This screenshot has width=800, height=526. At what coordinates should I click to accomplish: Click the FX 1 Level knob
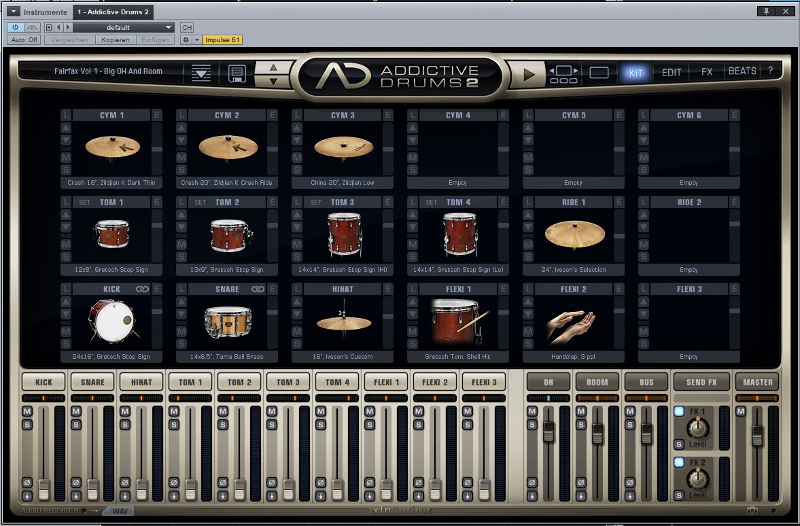697,428
